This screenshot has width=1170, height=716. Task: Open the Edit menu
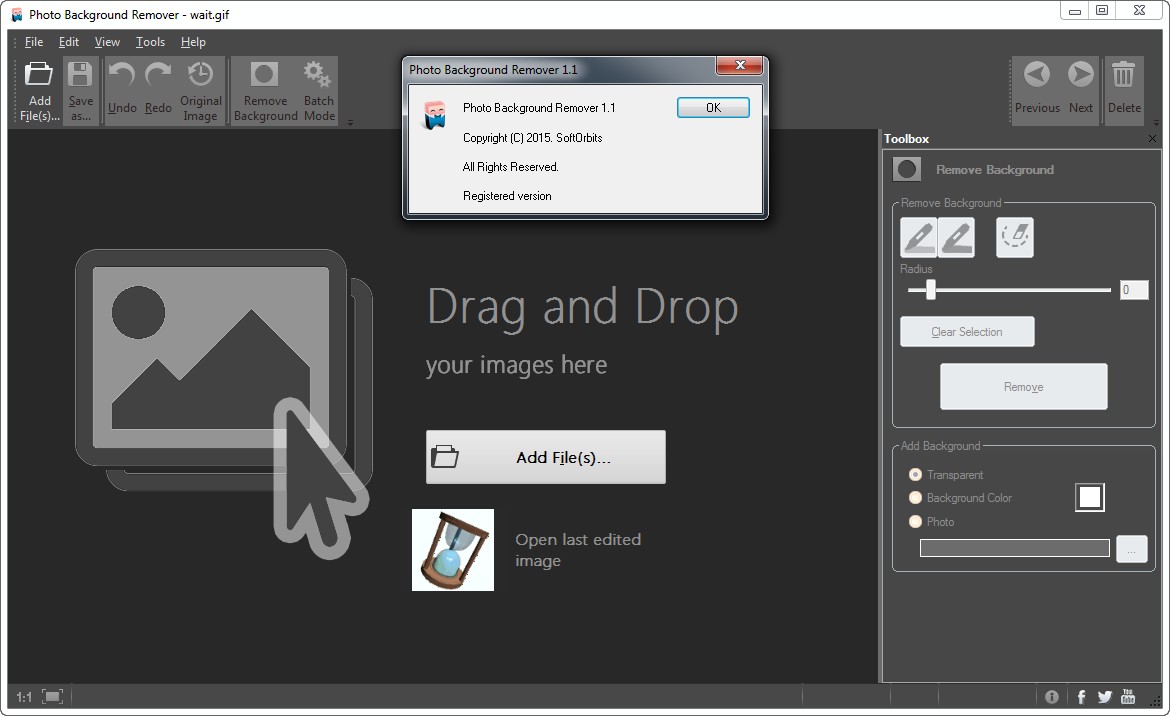pyautogui.click(x=69, y=42)
